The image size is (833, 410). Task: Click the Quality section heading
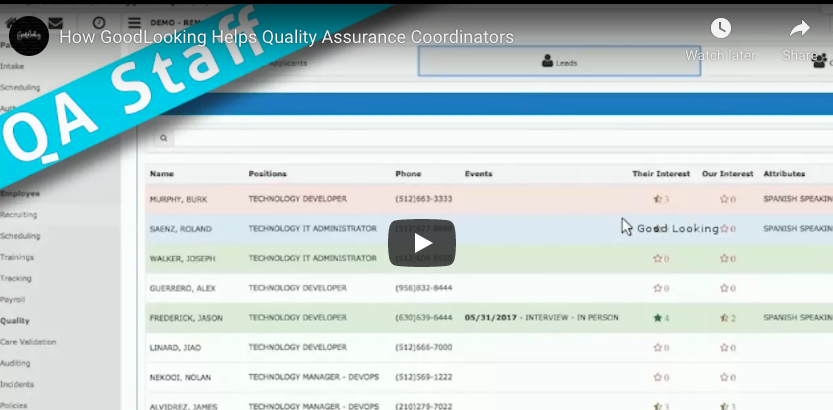[x=15, y=321]
